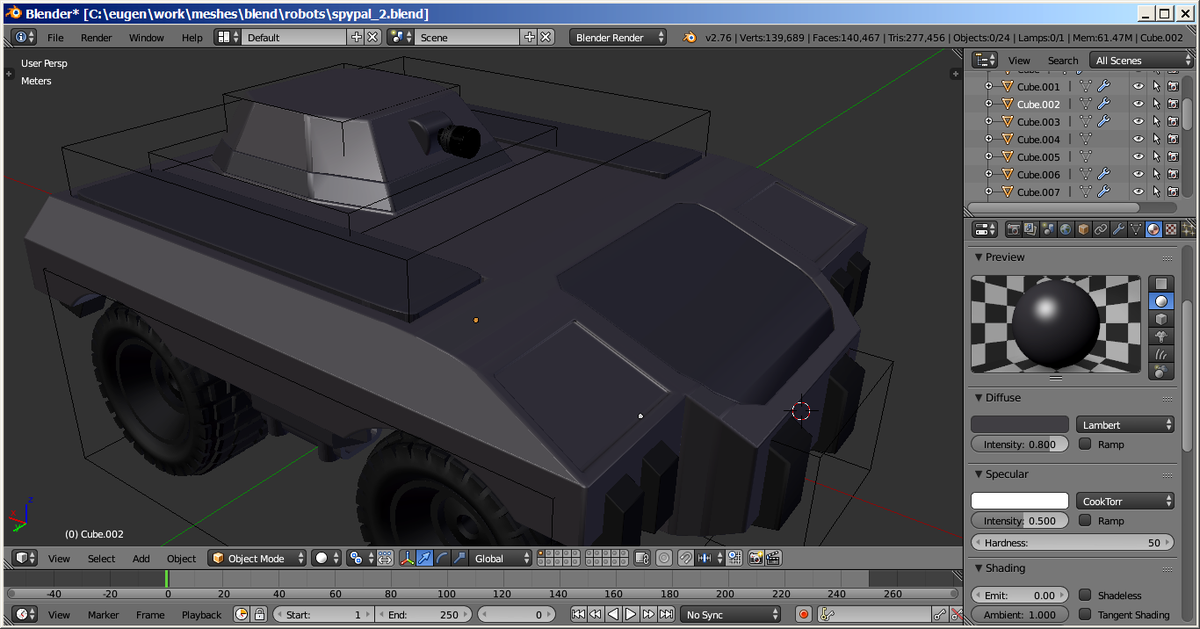The width and height of the screenshot is (1200, 629).
Task: Open the Modifiers wrench tab icon
Action: click(1119, 229)
